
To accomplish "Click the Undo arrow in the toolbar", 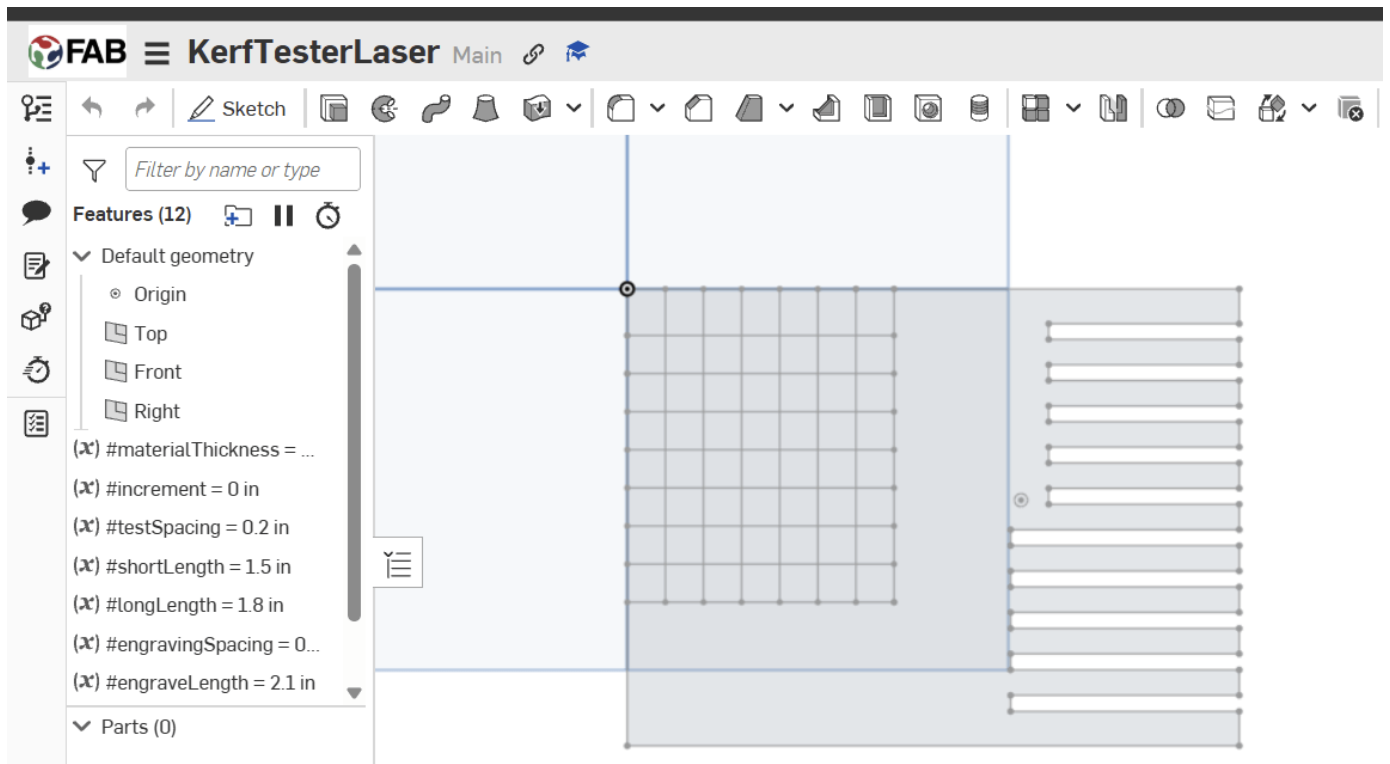I will (x=92, y=108).
